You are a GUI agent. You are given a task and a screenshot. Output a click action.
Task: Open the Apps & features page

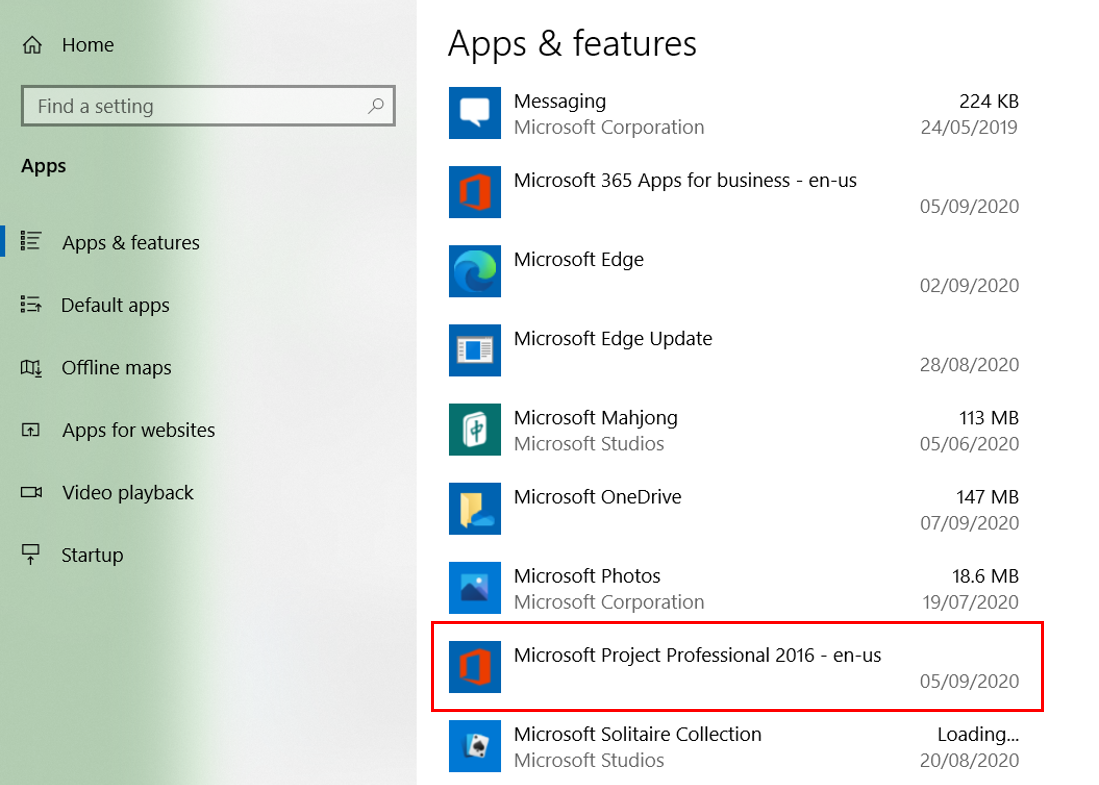pos(131,243)
